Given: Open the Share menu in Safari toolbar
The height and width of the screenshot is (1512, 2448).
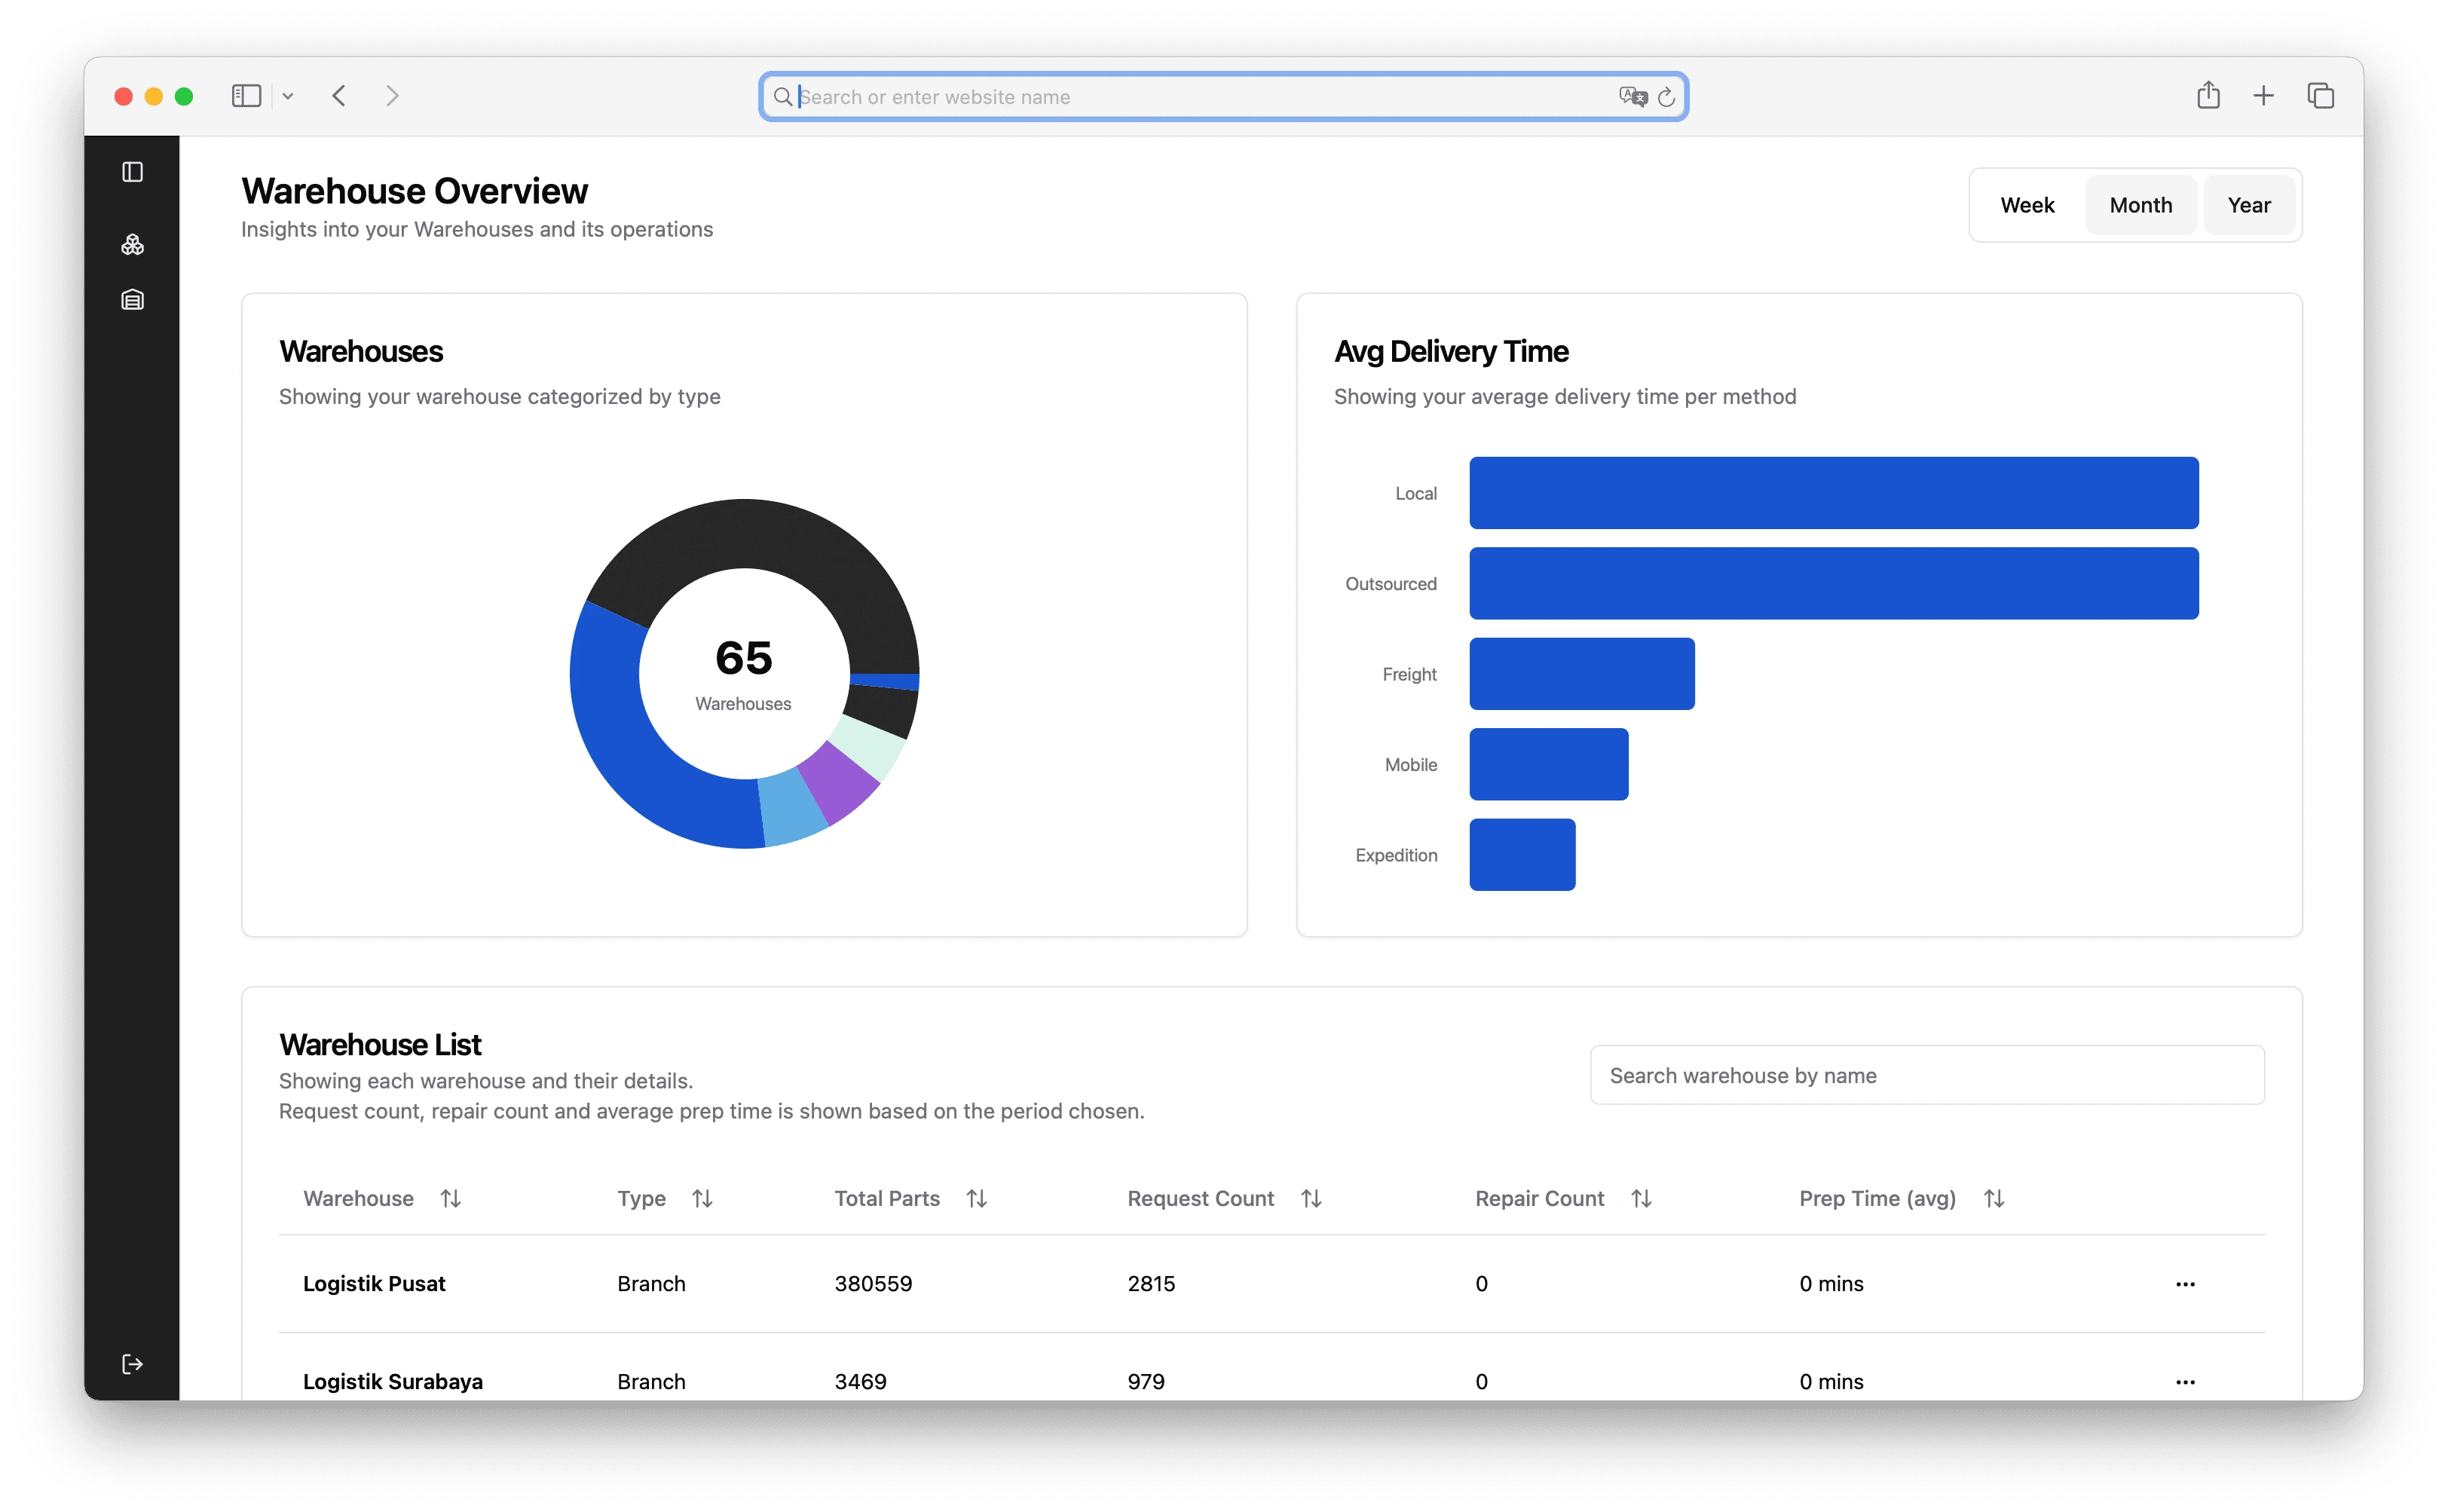Looking at the screenshot, I should pyautogui.click(x=2209, y=95).
